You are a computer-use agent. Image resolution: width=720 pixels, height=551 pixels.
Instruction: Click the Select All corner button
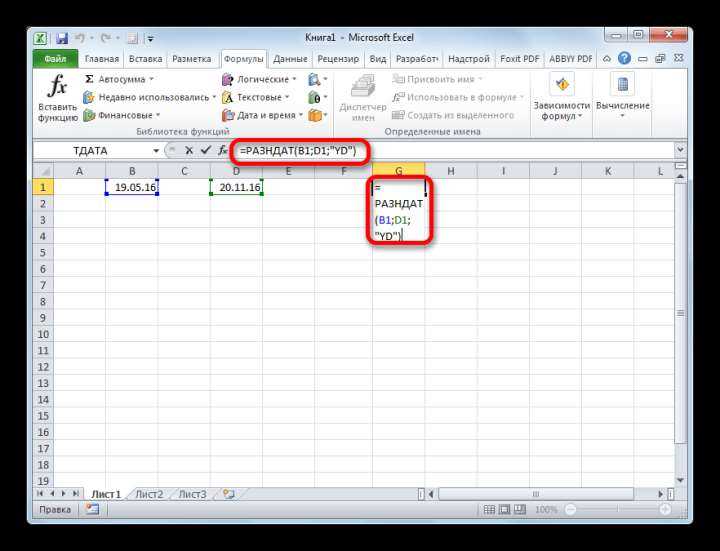click(x=44, y=171)
